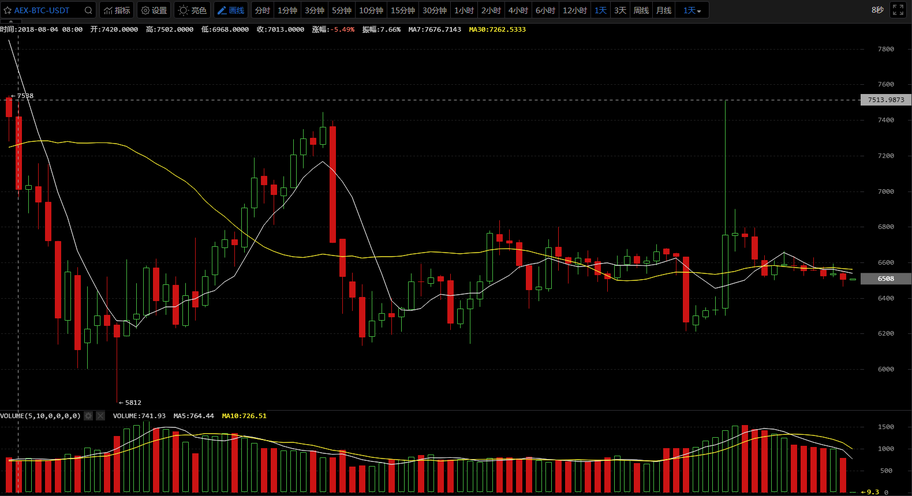912x496 pixels.
Task: Click the VOLUME(5,10,0,0,0,0) indicator label
Action: (x=41, y=416)
